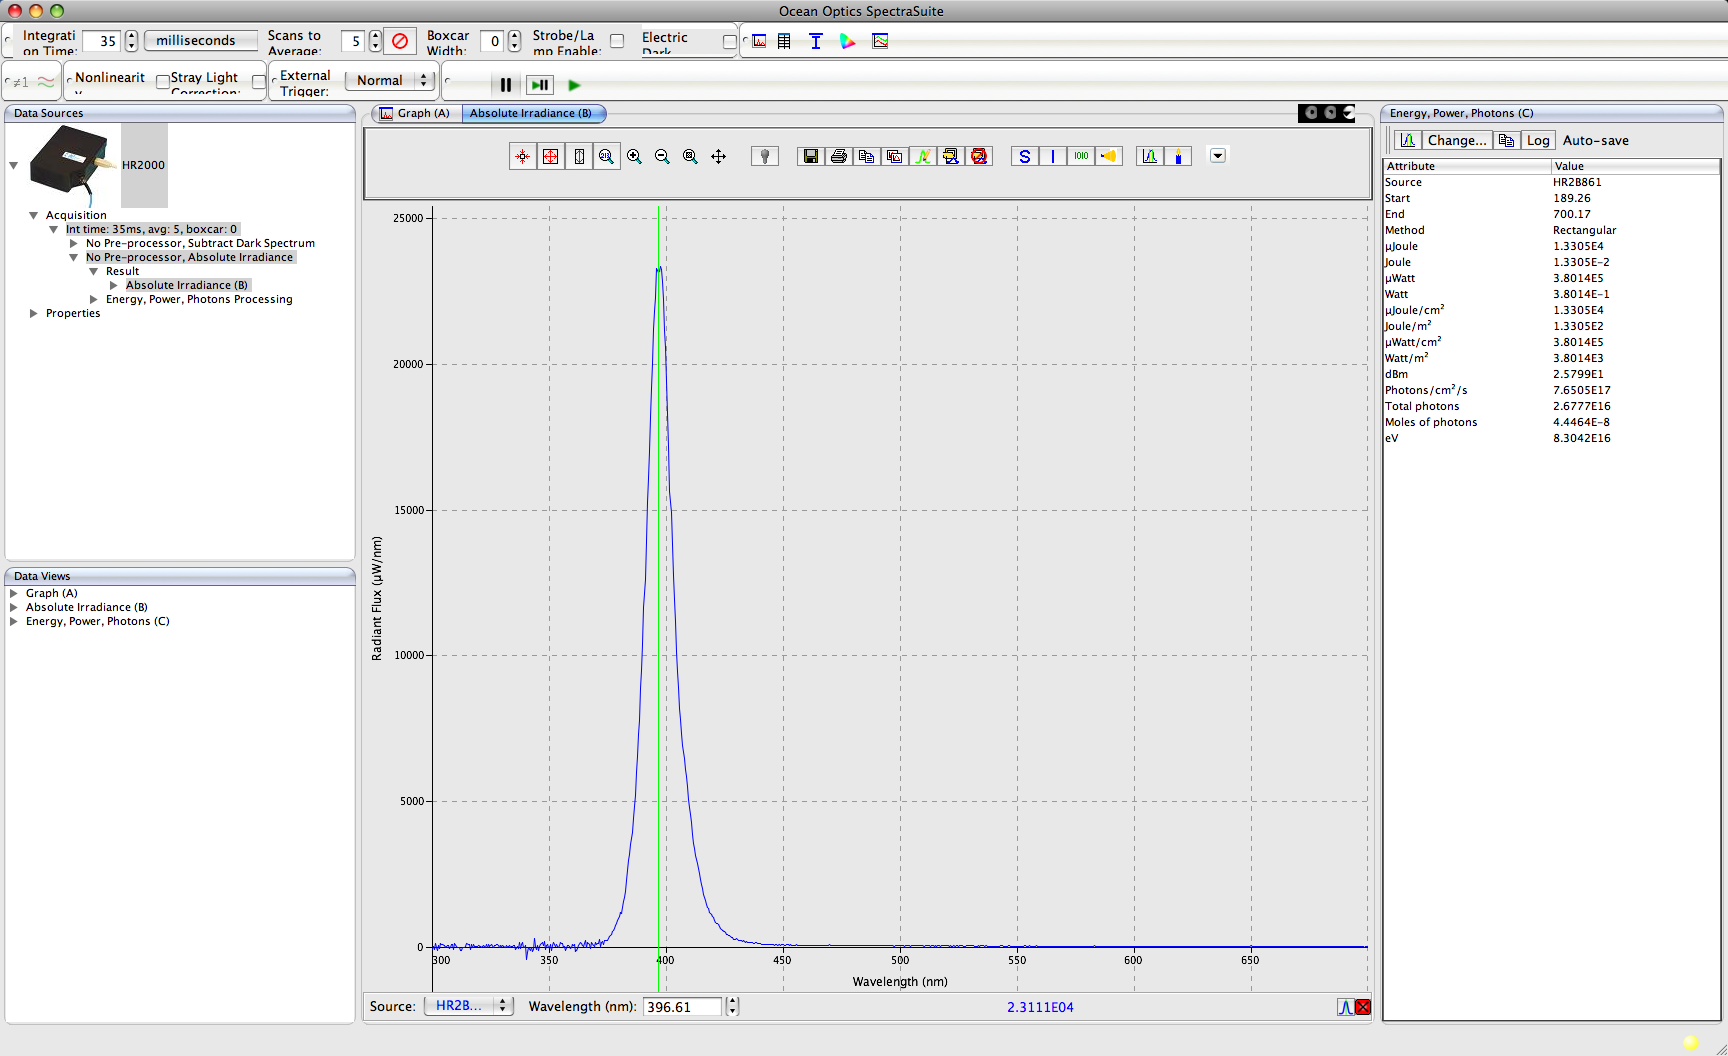The height and width of the screenshot is (1056, 1728).
Task: Click the copy icon in Energy panel
Action: tap(1506, 140)
